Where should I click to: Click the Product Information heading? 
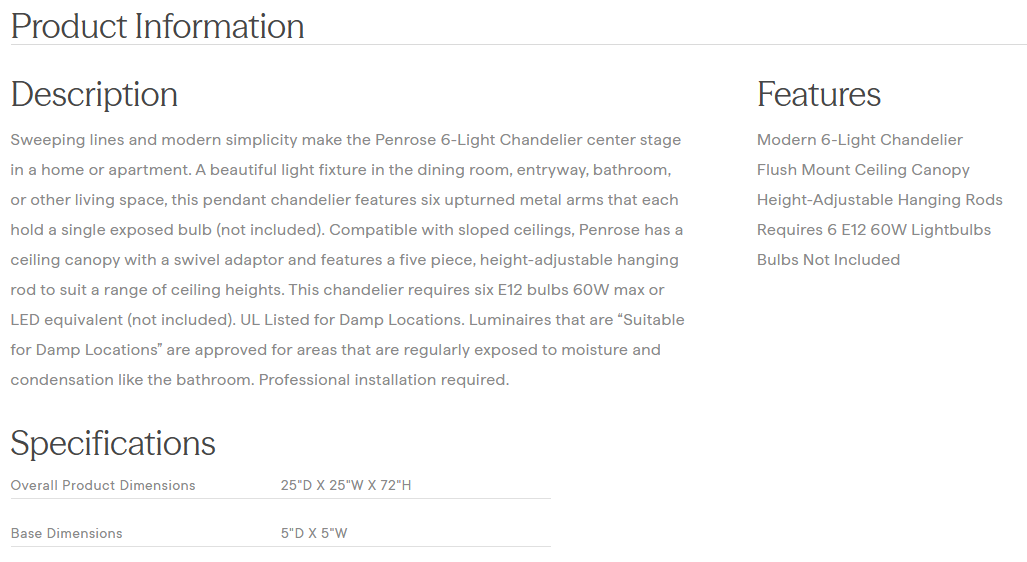tap(157, 26)
